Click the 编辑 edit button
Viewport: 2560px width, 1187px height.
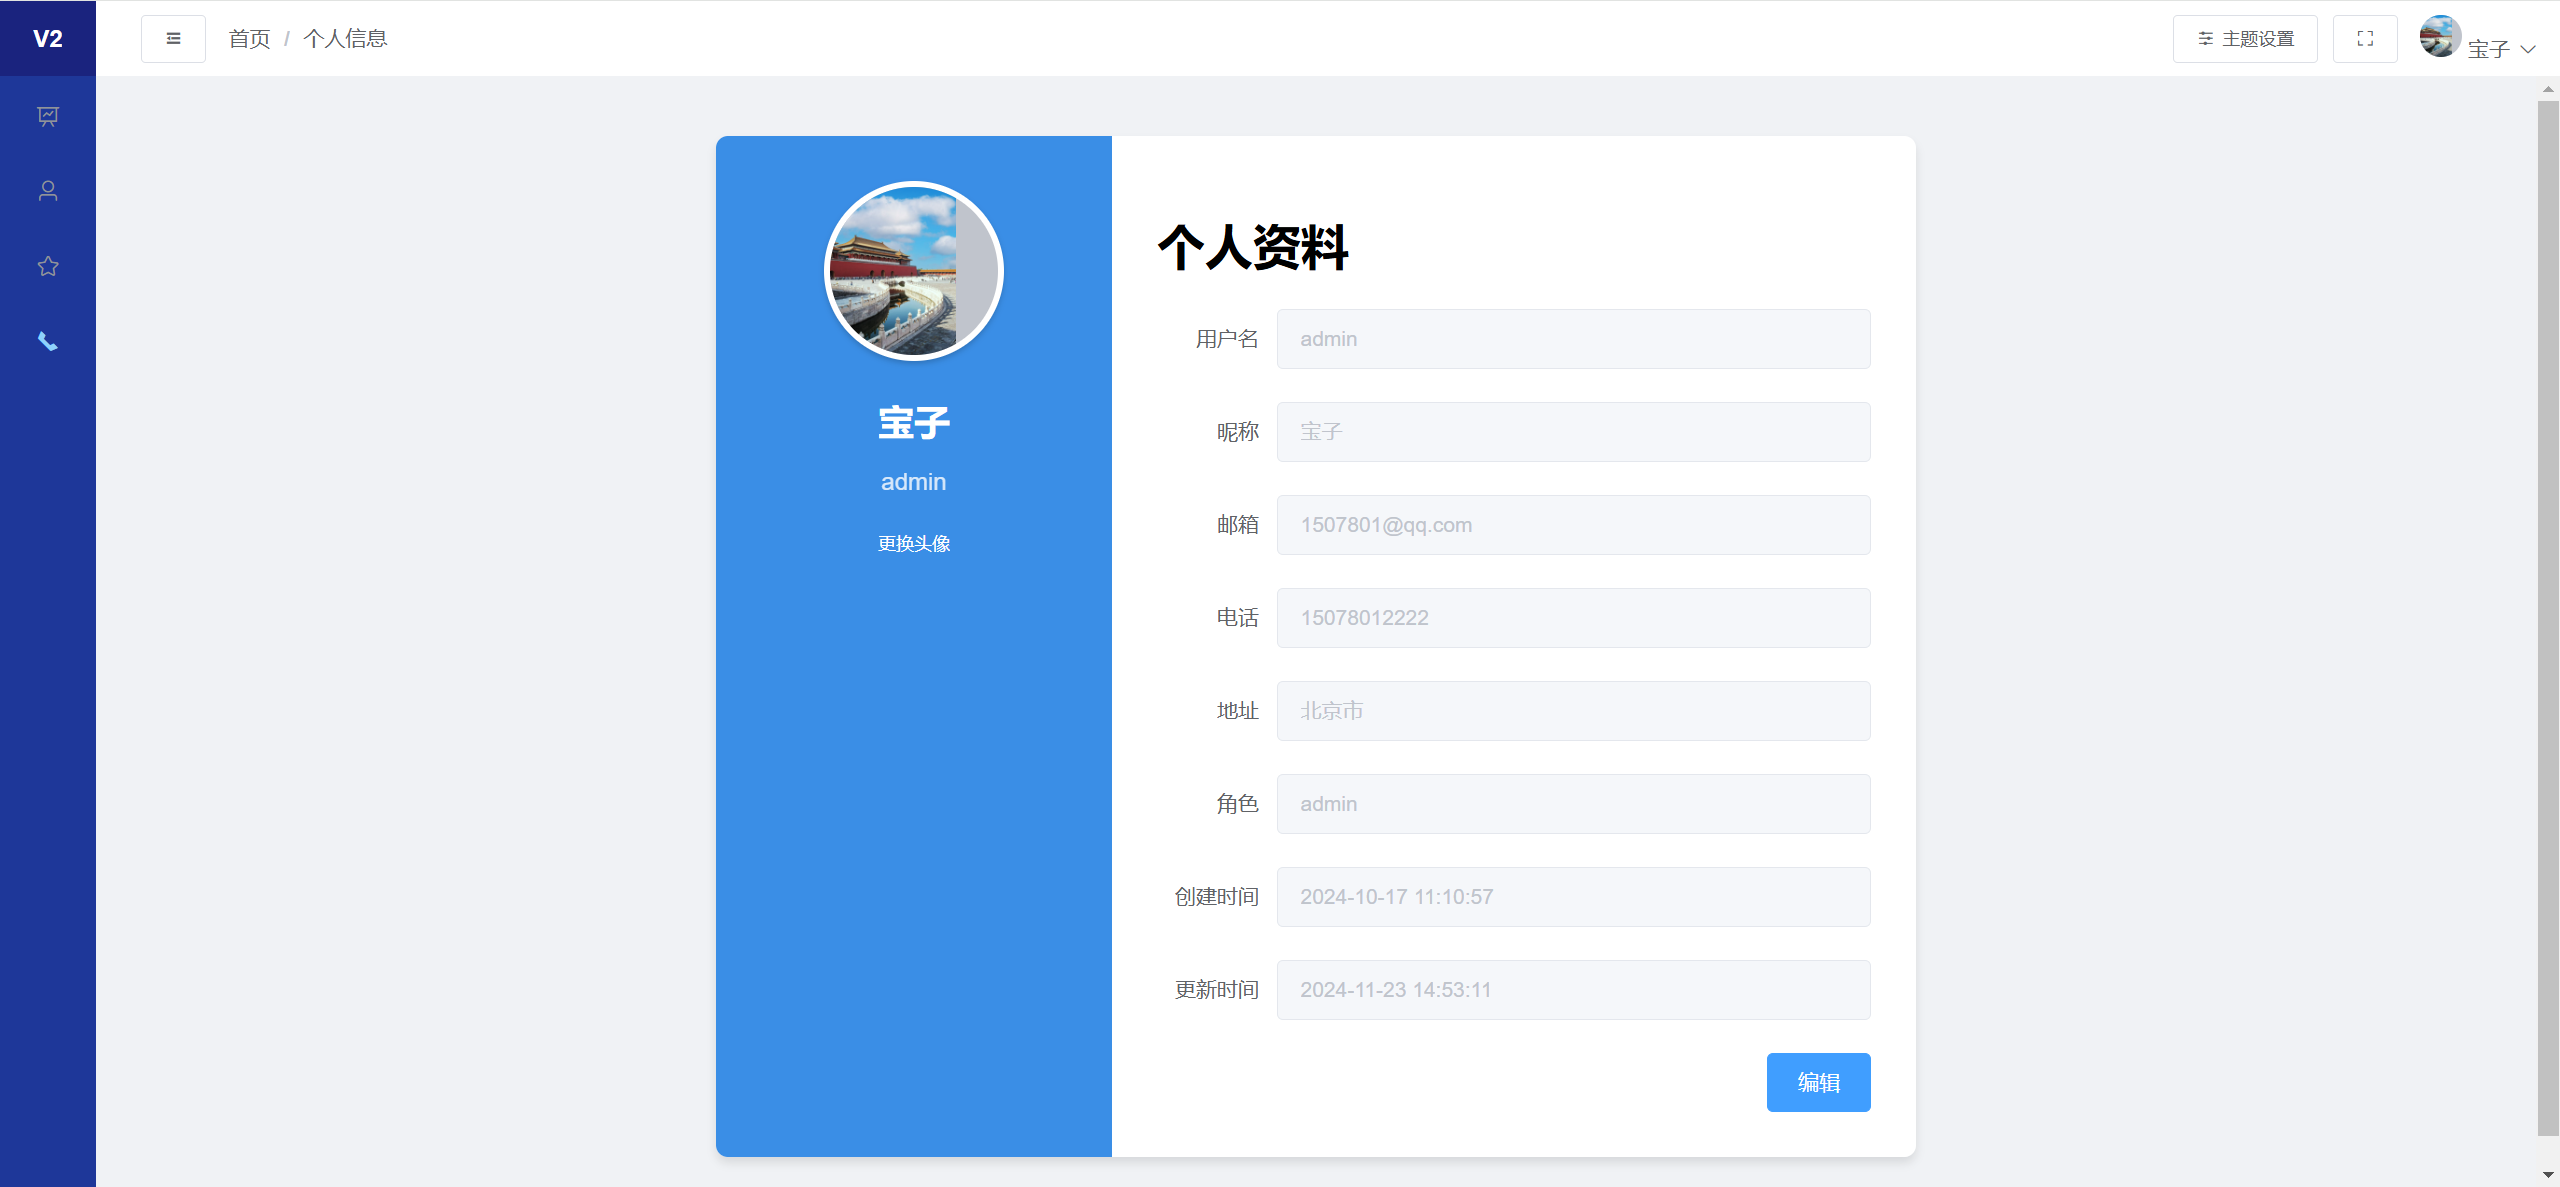(x=1818, y=1082)
